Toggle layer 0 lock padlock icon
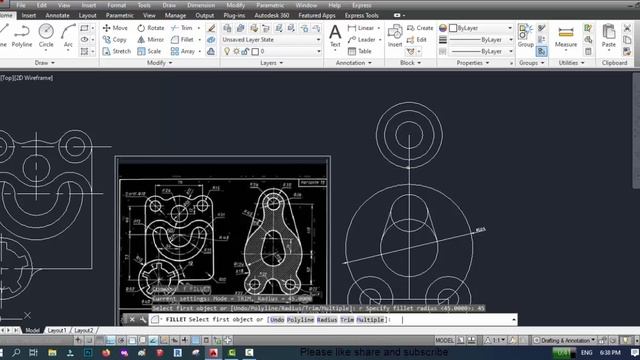Image resolution: width=640 pixels, height=360 pixels. (x=245, y=51)
